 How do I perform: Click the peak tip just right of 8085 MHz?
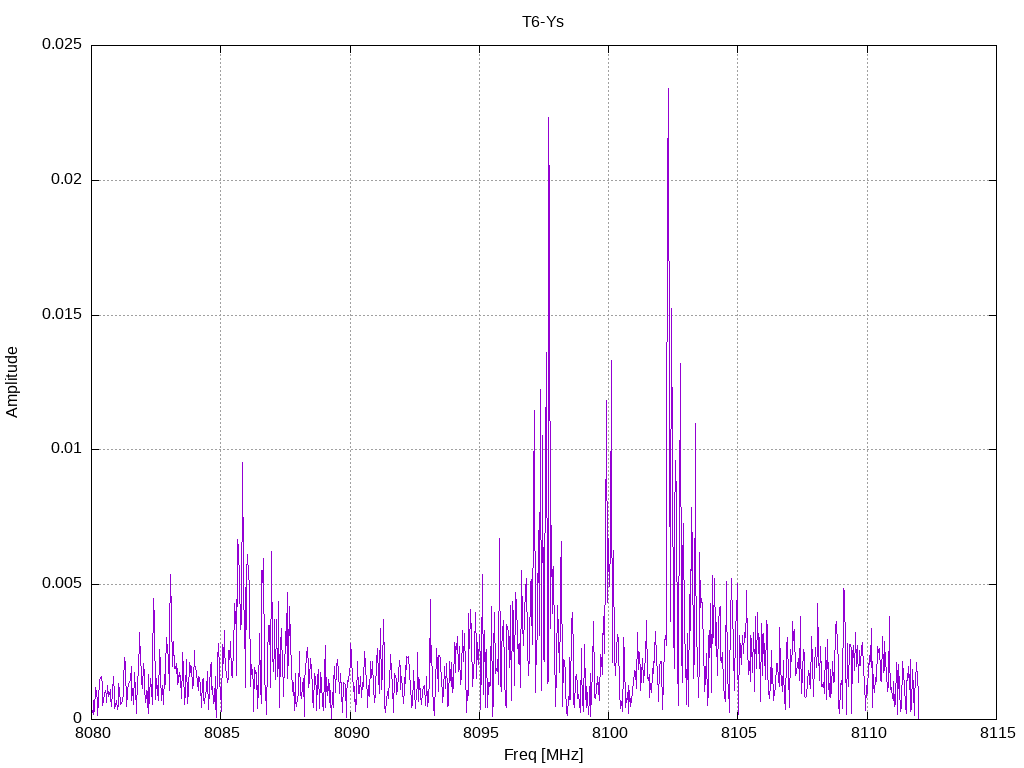point(242,463)
